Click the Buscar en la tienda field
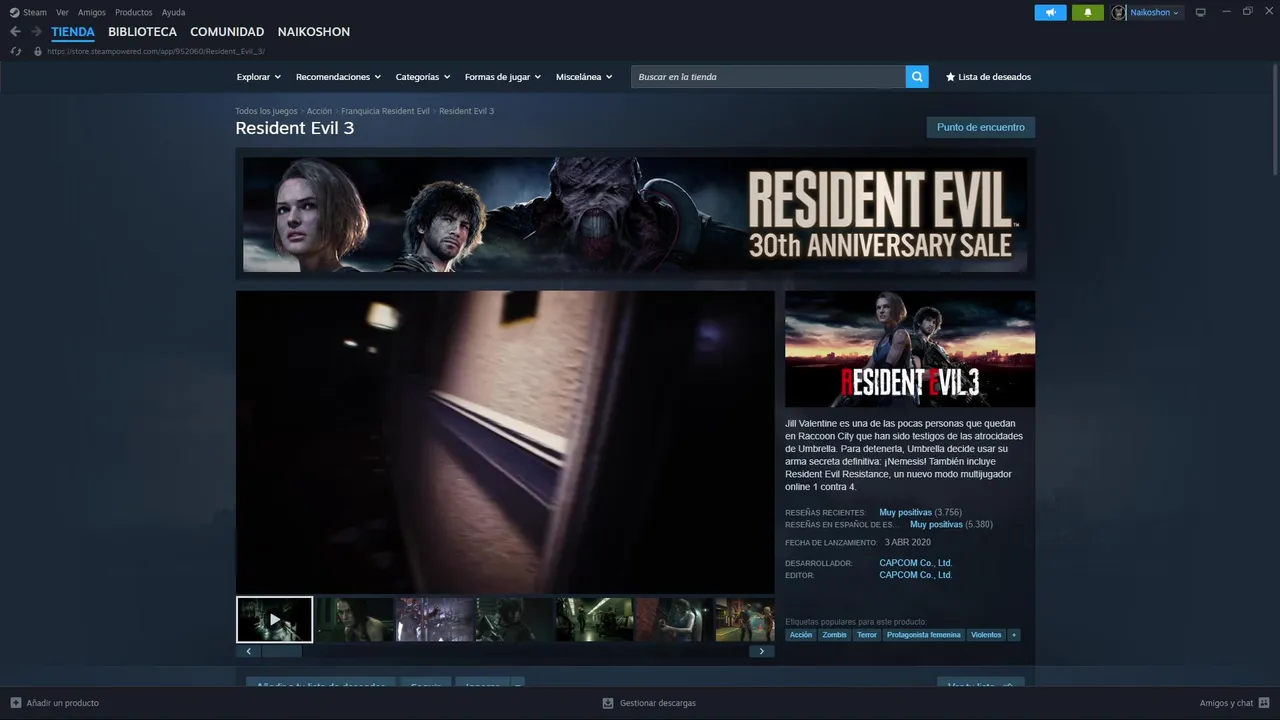Screen dimensions: 1280x720 (x=768, y=77)
